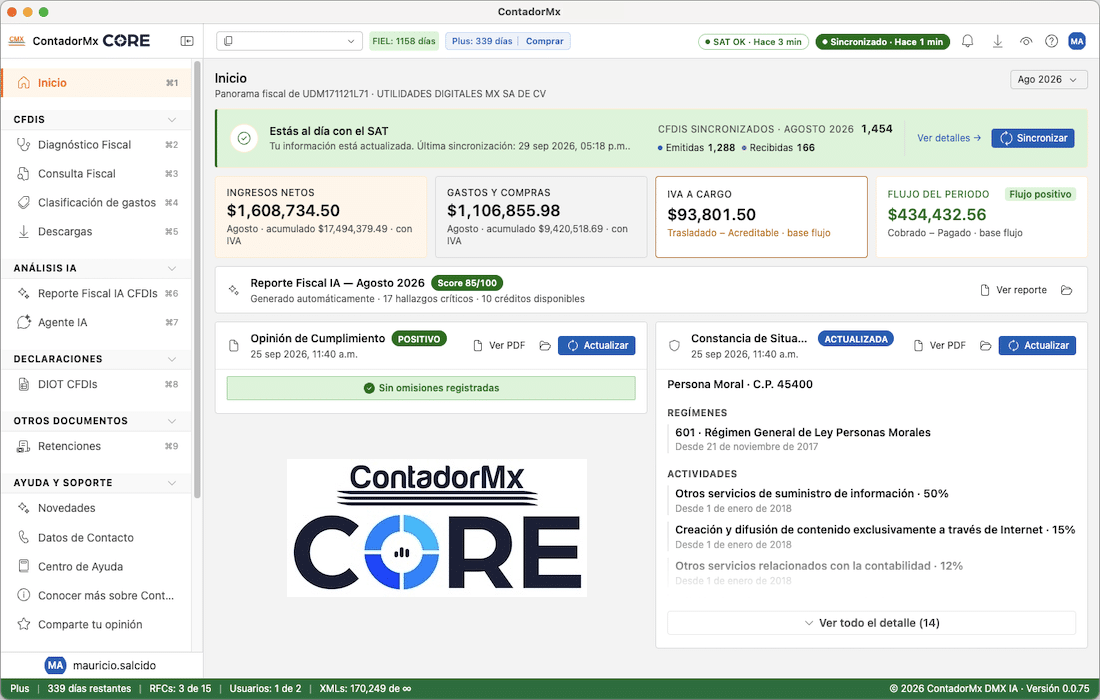Click the Score 85/100 badge
Screen dimensions: 1100x700
[x=467, y=283]
